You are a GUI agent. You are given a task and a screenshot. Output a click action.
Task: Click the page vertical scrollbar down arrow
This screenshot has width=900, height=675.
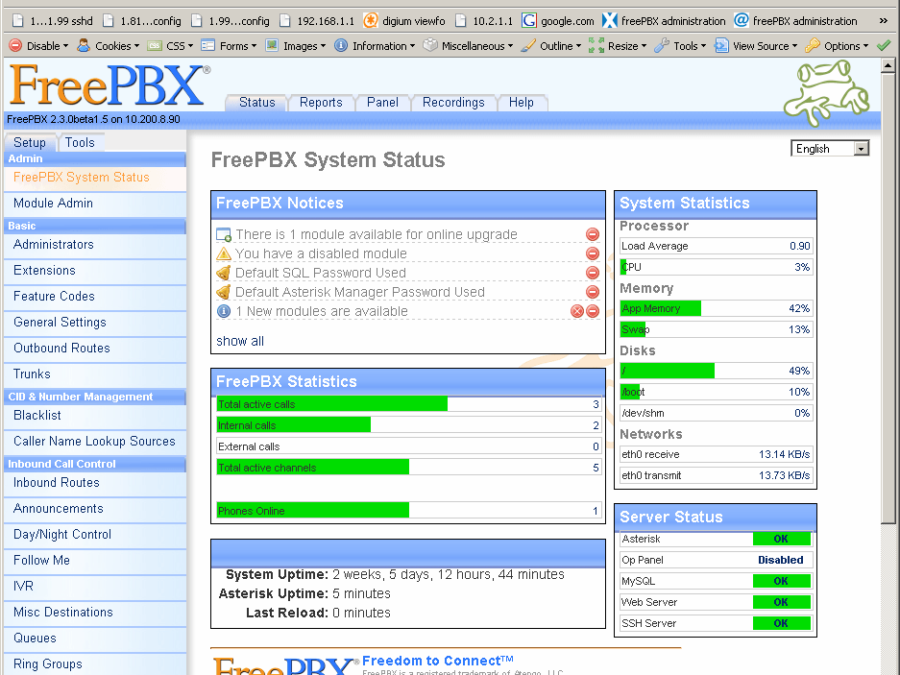(888, 667)
